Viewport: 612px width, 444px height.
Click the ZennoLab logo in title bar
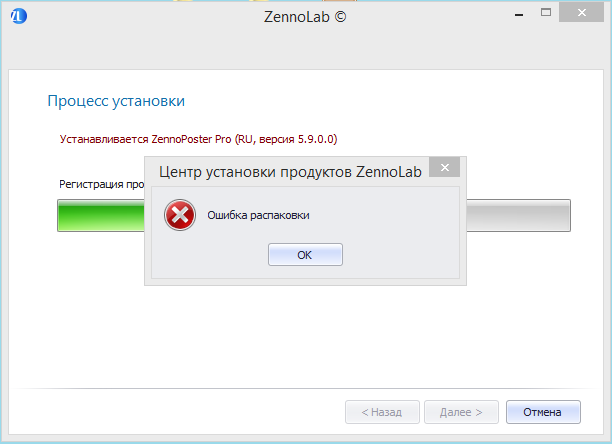(19, 16)
